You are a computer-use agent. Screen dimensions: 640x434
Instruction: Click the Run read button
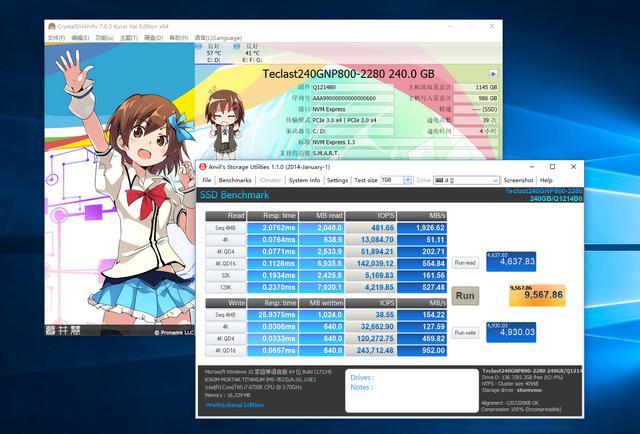pyautogui.click(x=465, y=263)
